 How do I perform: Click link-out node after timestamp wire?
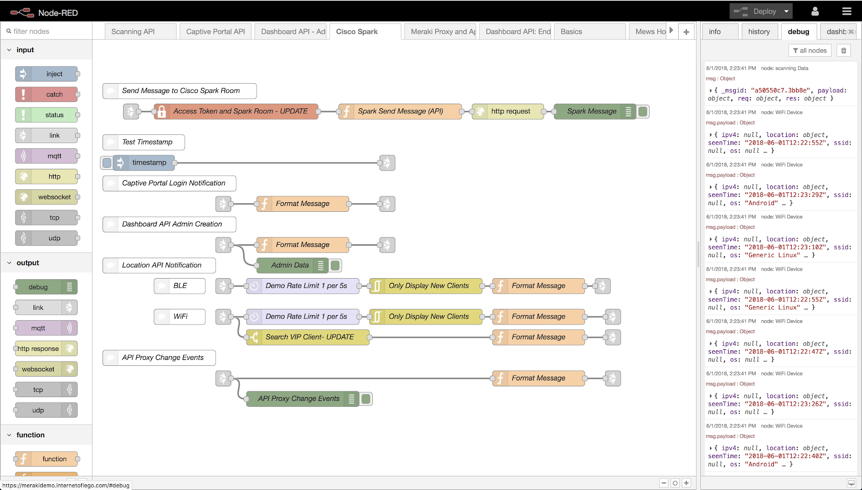[x=387, y=163]
